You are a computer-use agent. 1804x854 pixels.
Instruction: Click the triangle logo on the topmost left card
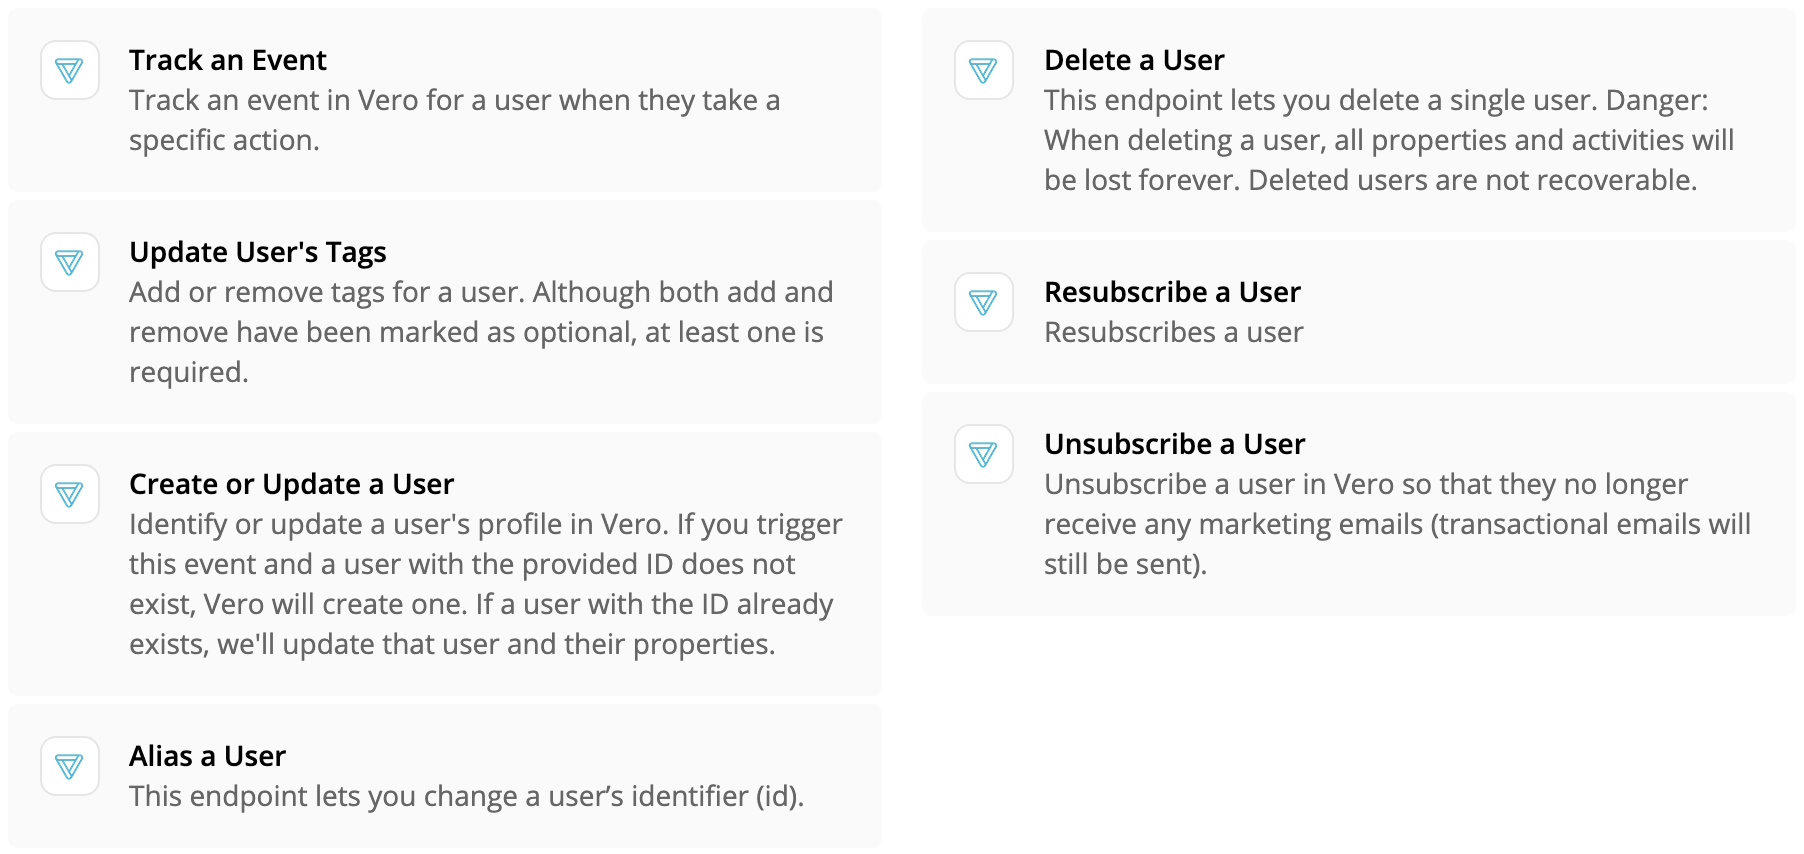[69, 70]
